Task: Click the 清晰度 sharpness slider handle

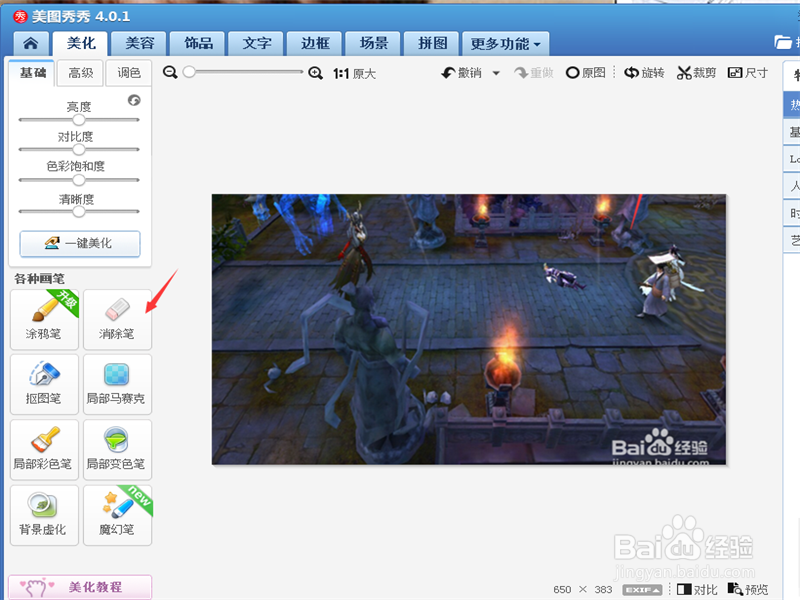Action: click(79, 211)
